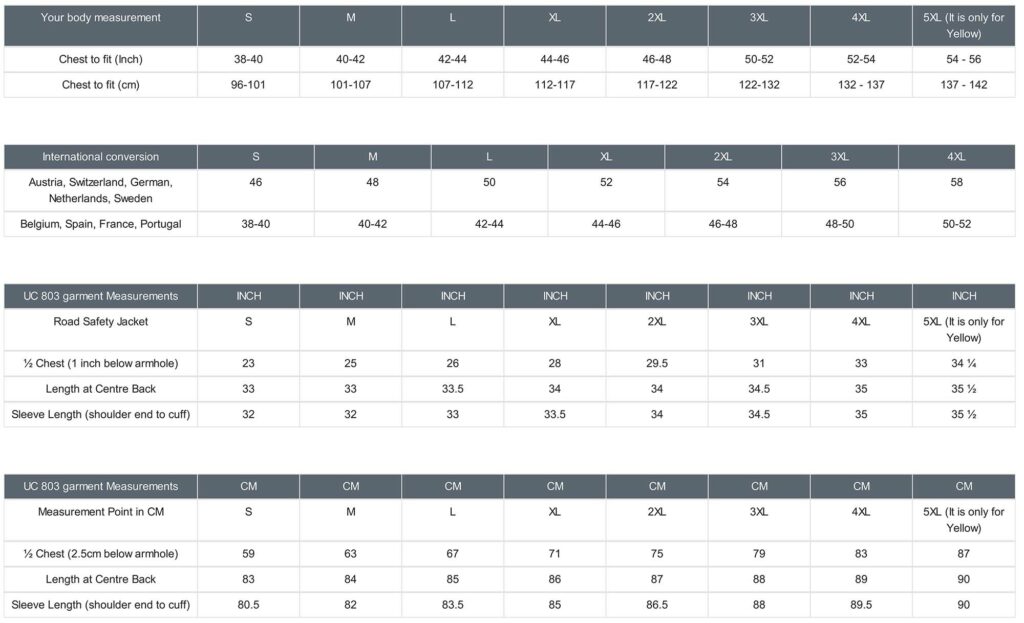Click the 34 ¼ half-chest inch value
Image resolution: width=1024 pixels, height=623 pixels.
pos(963,364)
